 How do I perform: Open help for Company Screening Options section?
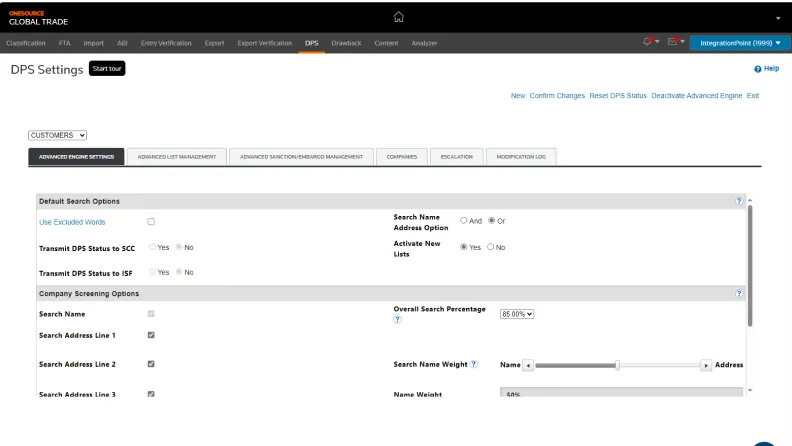(739, 293)
